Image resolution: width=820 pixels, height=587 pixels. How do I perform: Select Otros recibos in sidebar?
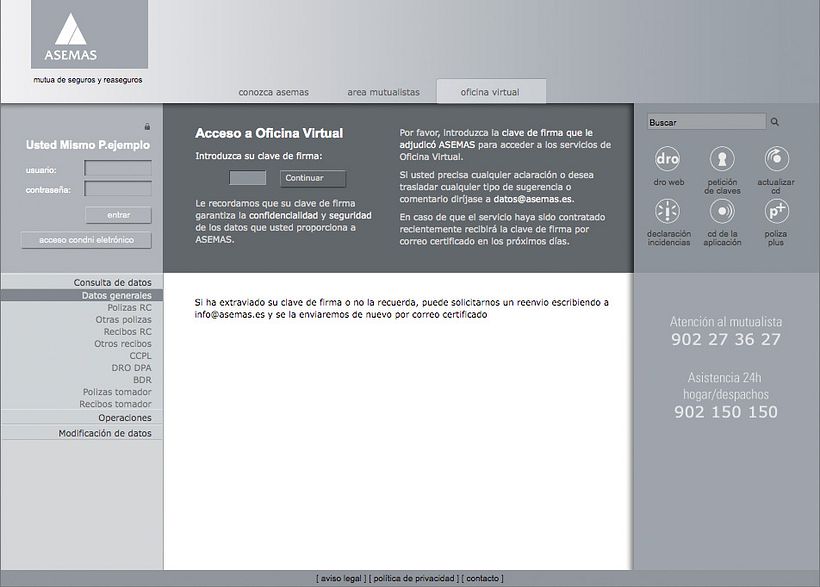click(x=123, y=344)
